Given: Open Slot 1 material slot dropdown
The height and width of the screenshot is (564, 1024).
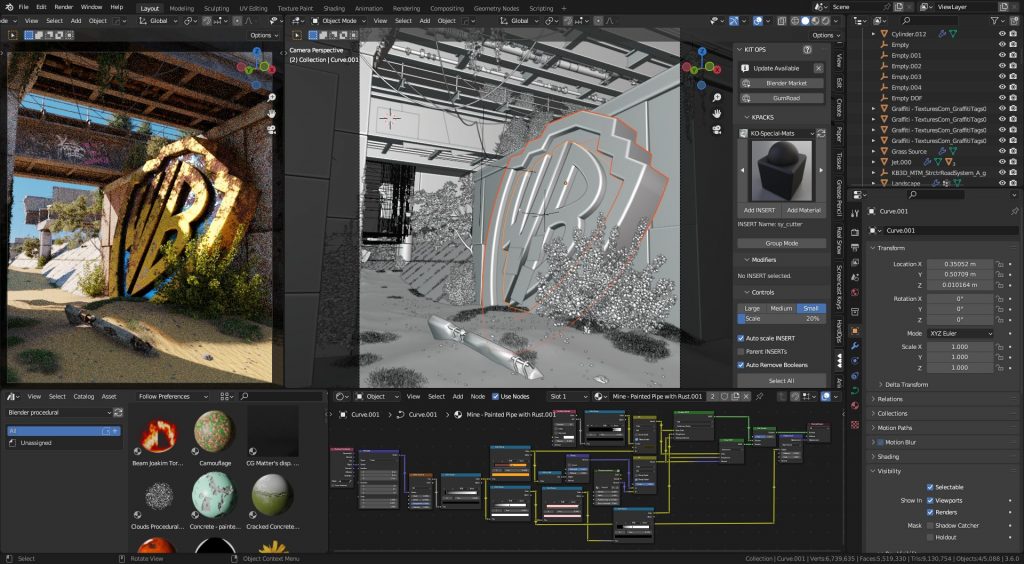Looking at the screenshot, I should coord(568,396).
